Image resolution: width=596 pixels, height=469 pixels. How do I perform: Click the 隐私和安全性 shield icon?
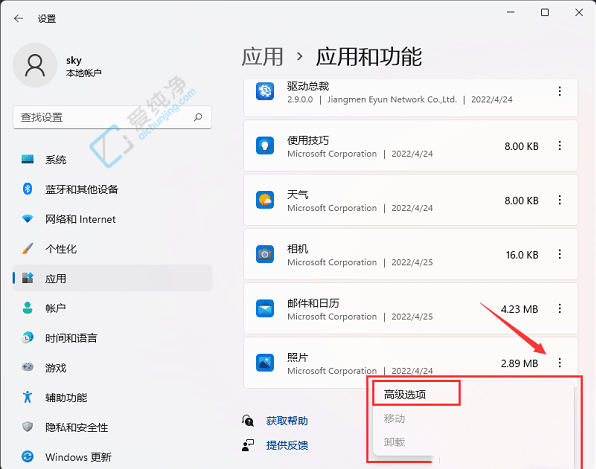click(27, 427)
